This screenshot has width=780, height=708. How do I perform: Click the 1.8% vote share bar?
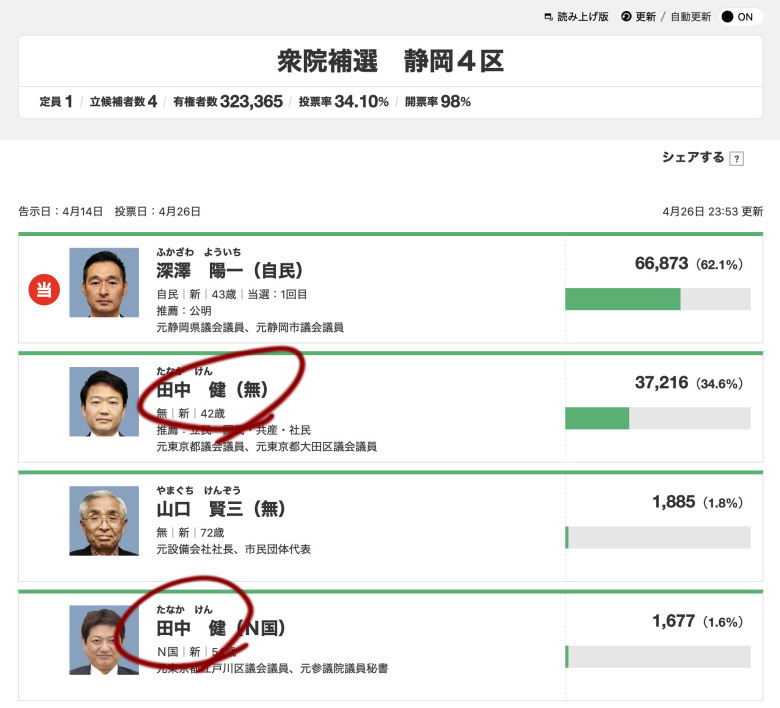pyautogui.click(x=658, y=537)
